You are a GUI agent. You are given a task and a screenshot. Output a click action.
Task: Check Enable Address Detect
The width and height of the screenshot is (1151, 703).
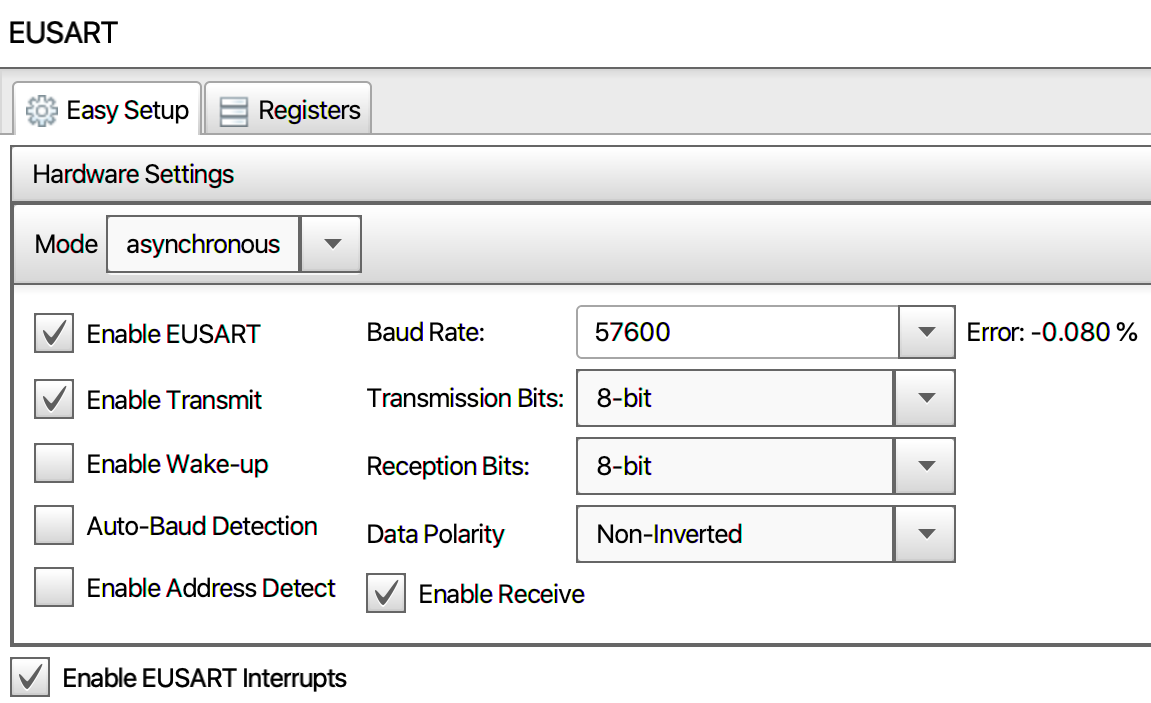click(54, 588)
